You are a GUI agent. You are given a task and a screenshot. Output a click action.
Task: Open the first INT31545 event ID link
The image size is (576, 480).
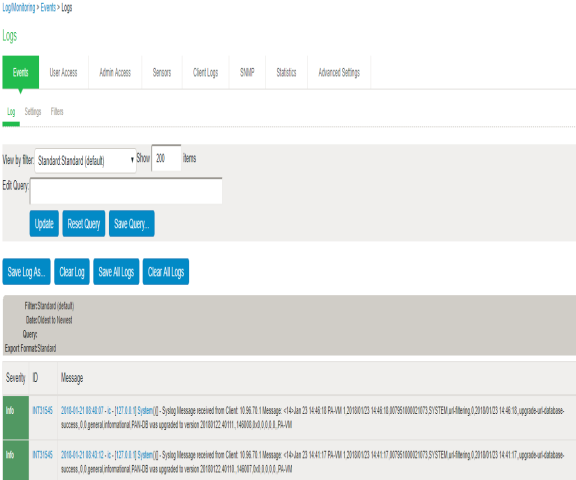43,411
